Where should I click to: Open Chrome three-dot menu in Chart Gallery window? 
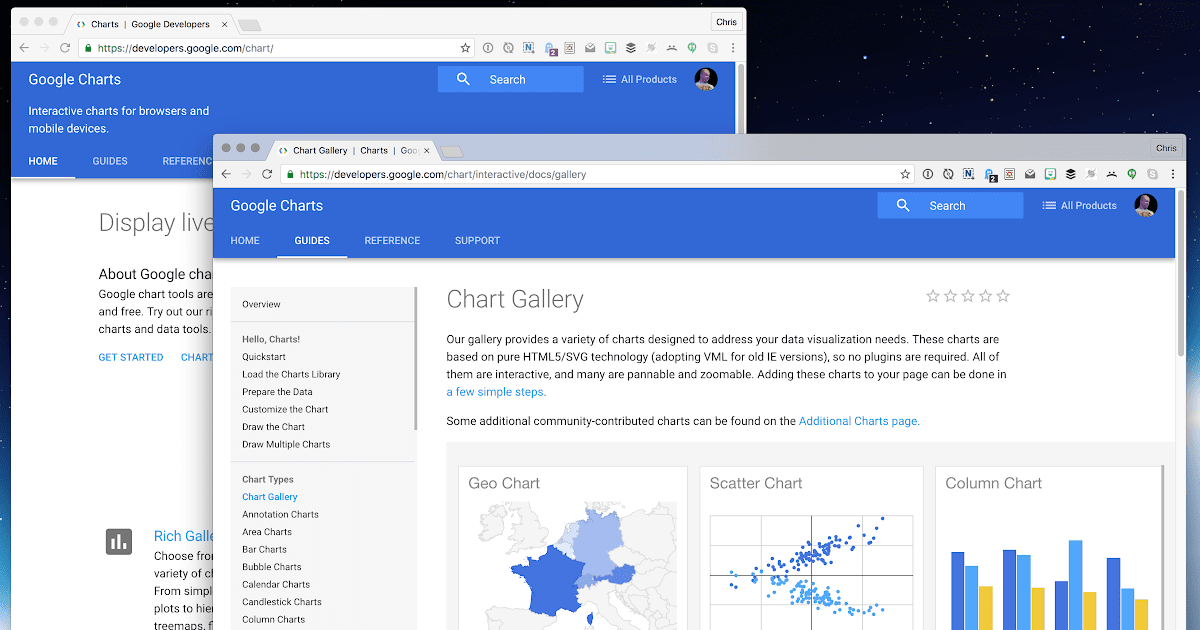pyautogui.click(x=1173, y=174)
